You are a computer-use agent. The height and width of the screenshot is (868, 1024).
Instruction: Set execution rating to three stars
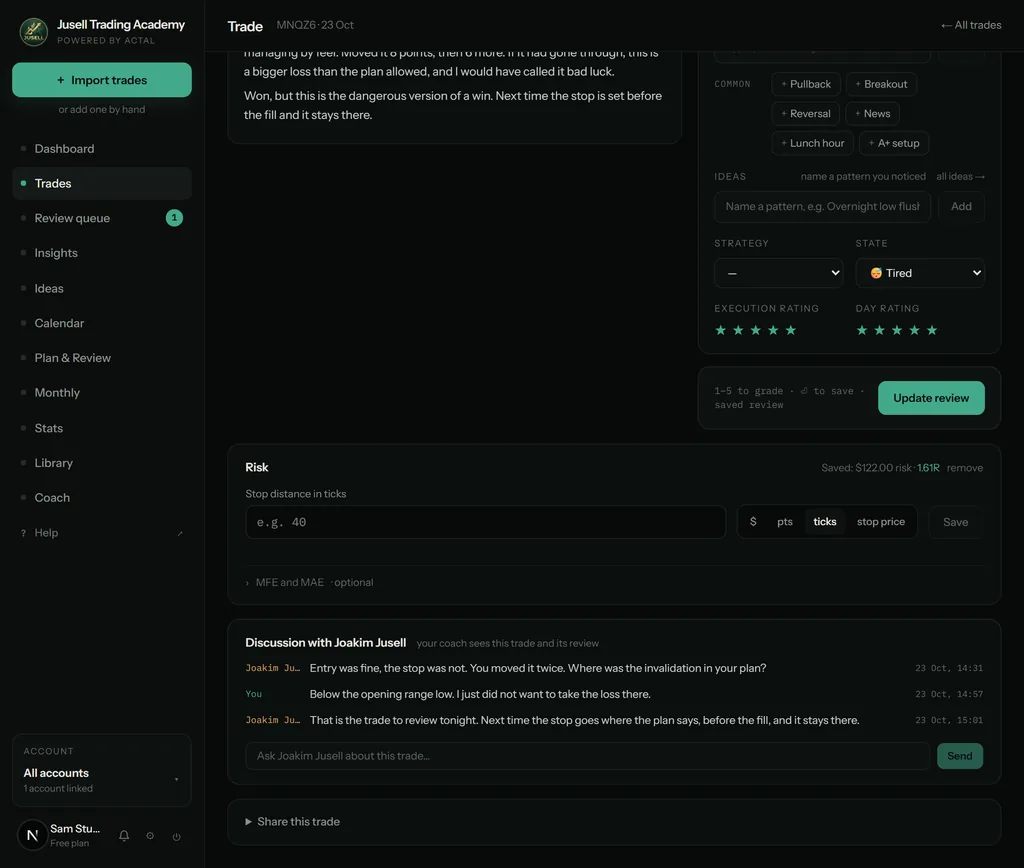pos(756,330)
